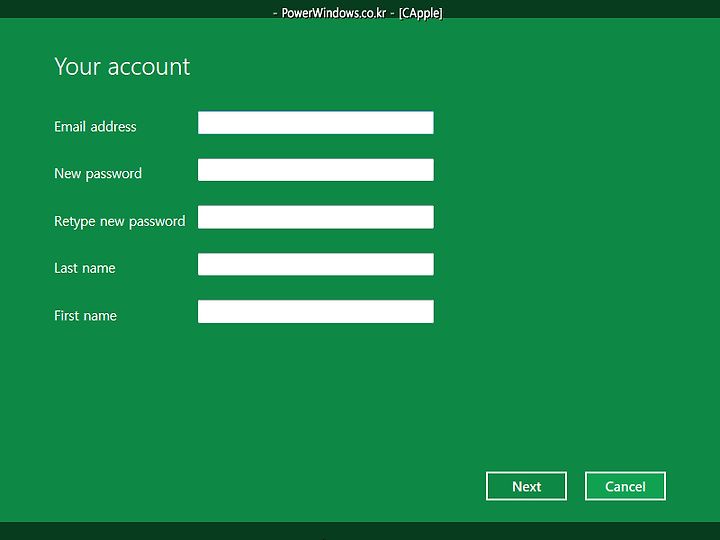
Task: Click the First name label
Action: coord(85,315)
